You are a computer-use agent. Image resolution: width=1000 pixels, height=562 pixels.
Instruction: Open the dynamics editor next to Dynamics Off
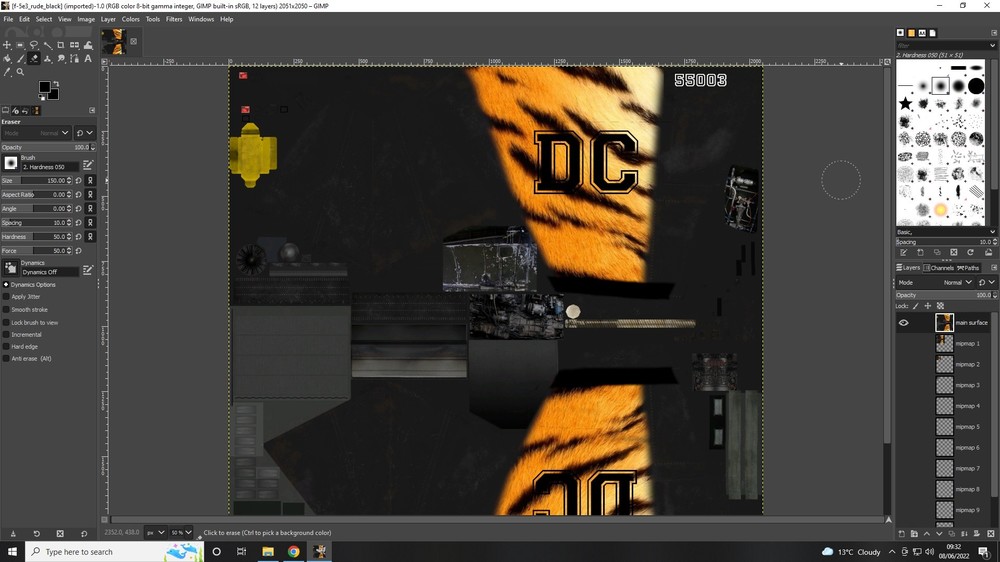88,270
